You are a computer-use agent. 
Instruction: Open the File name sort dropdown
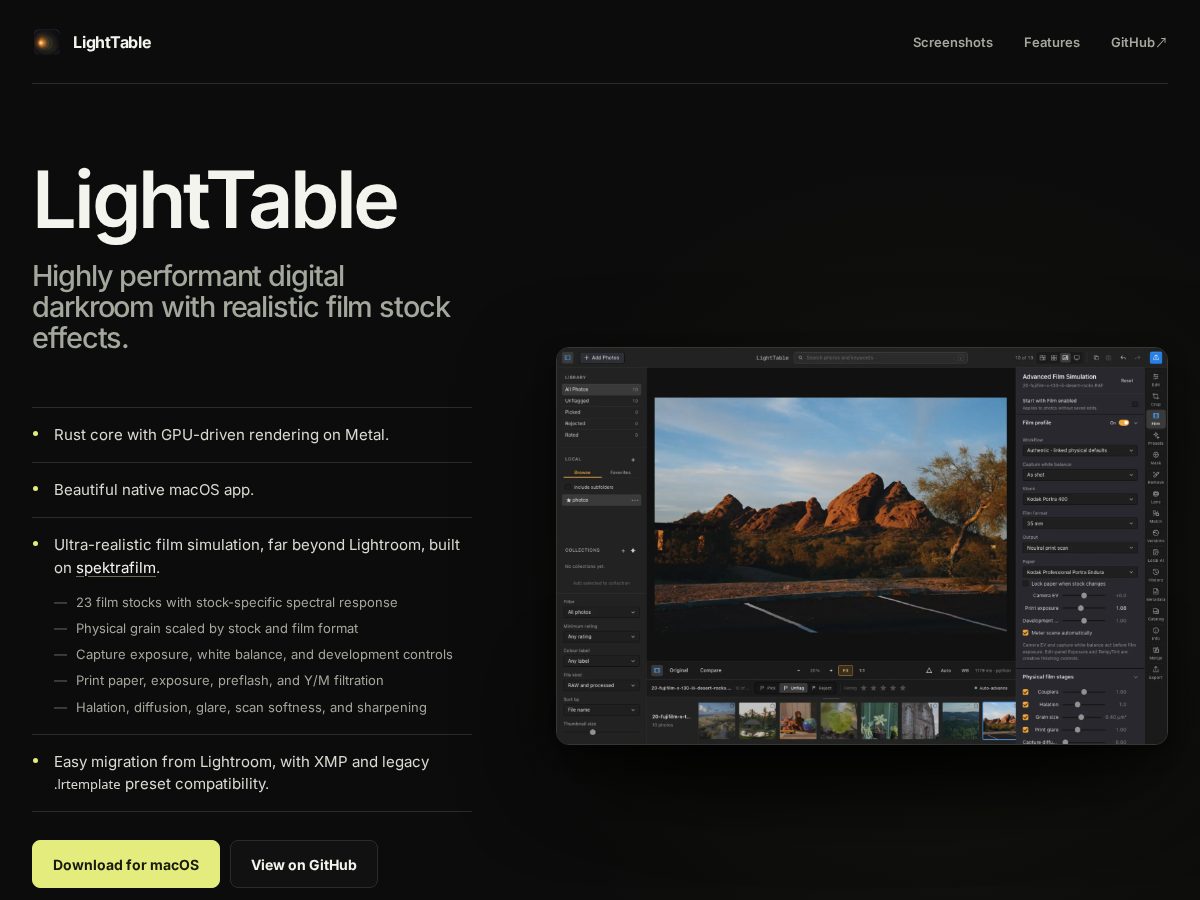pos(601,710)
